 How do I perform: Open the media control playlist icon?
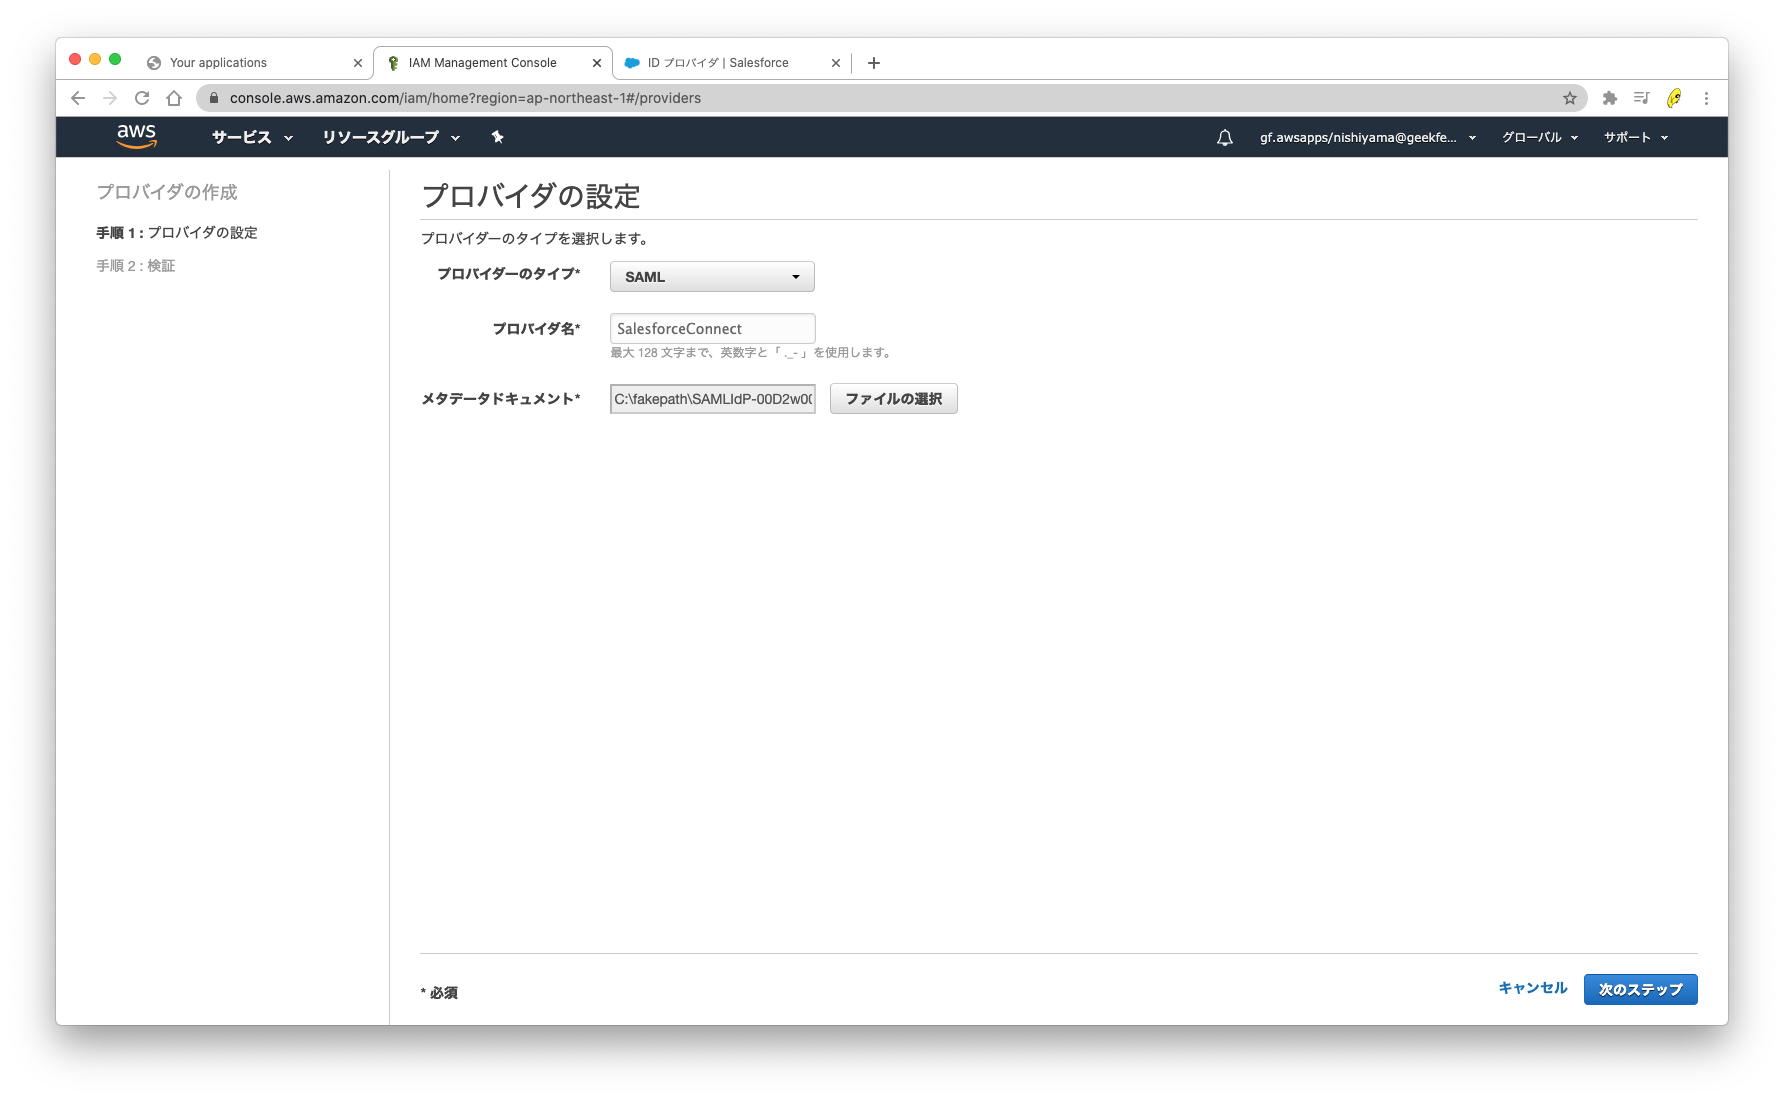pyautogui.click(x=1641, y=98)
